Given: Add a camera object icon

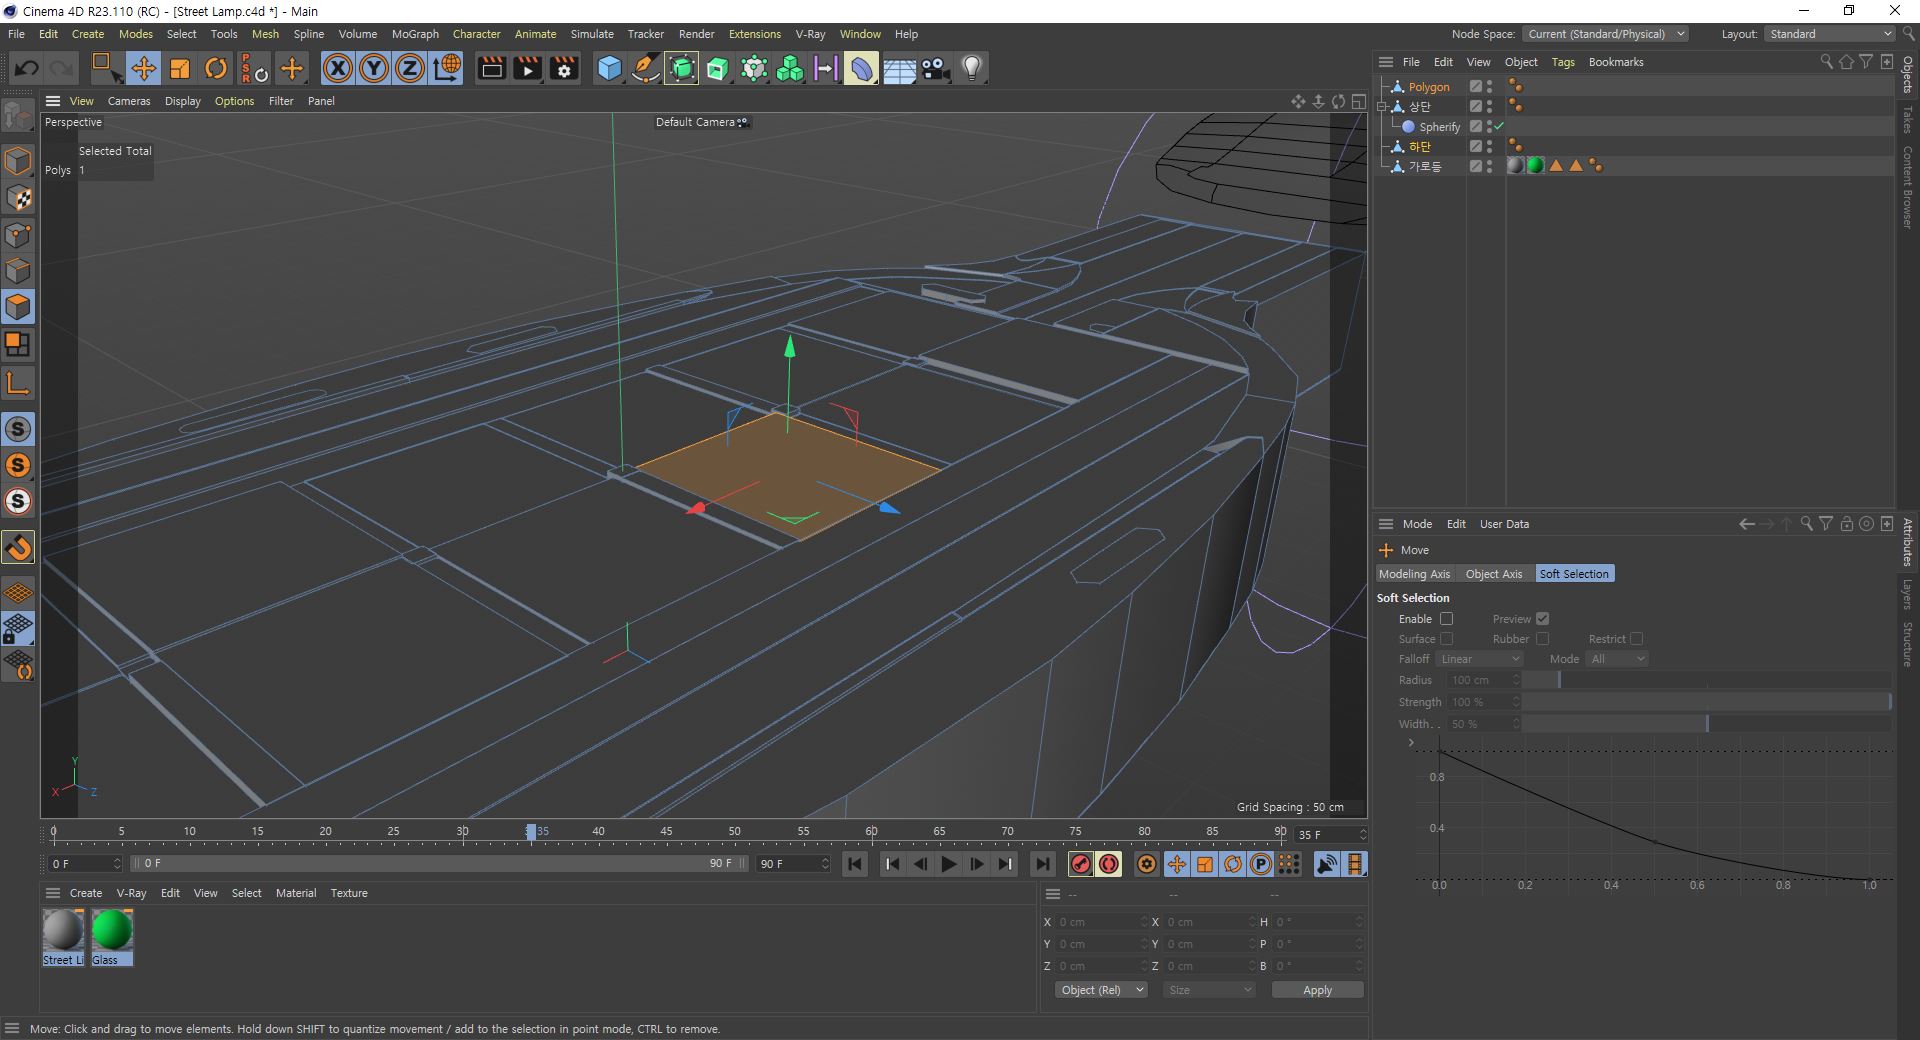Looking at the screenshot, I should pyautogui.click(x=935, y=68).
